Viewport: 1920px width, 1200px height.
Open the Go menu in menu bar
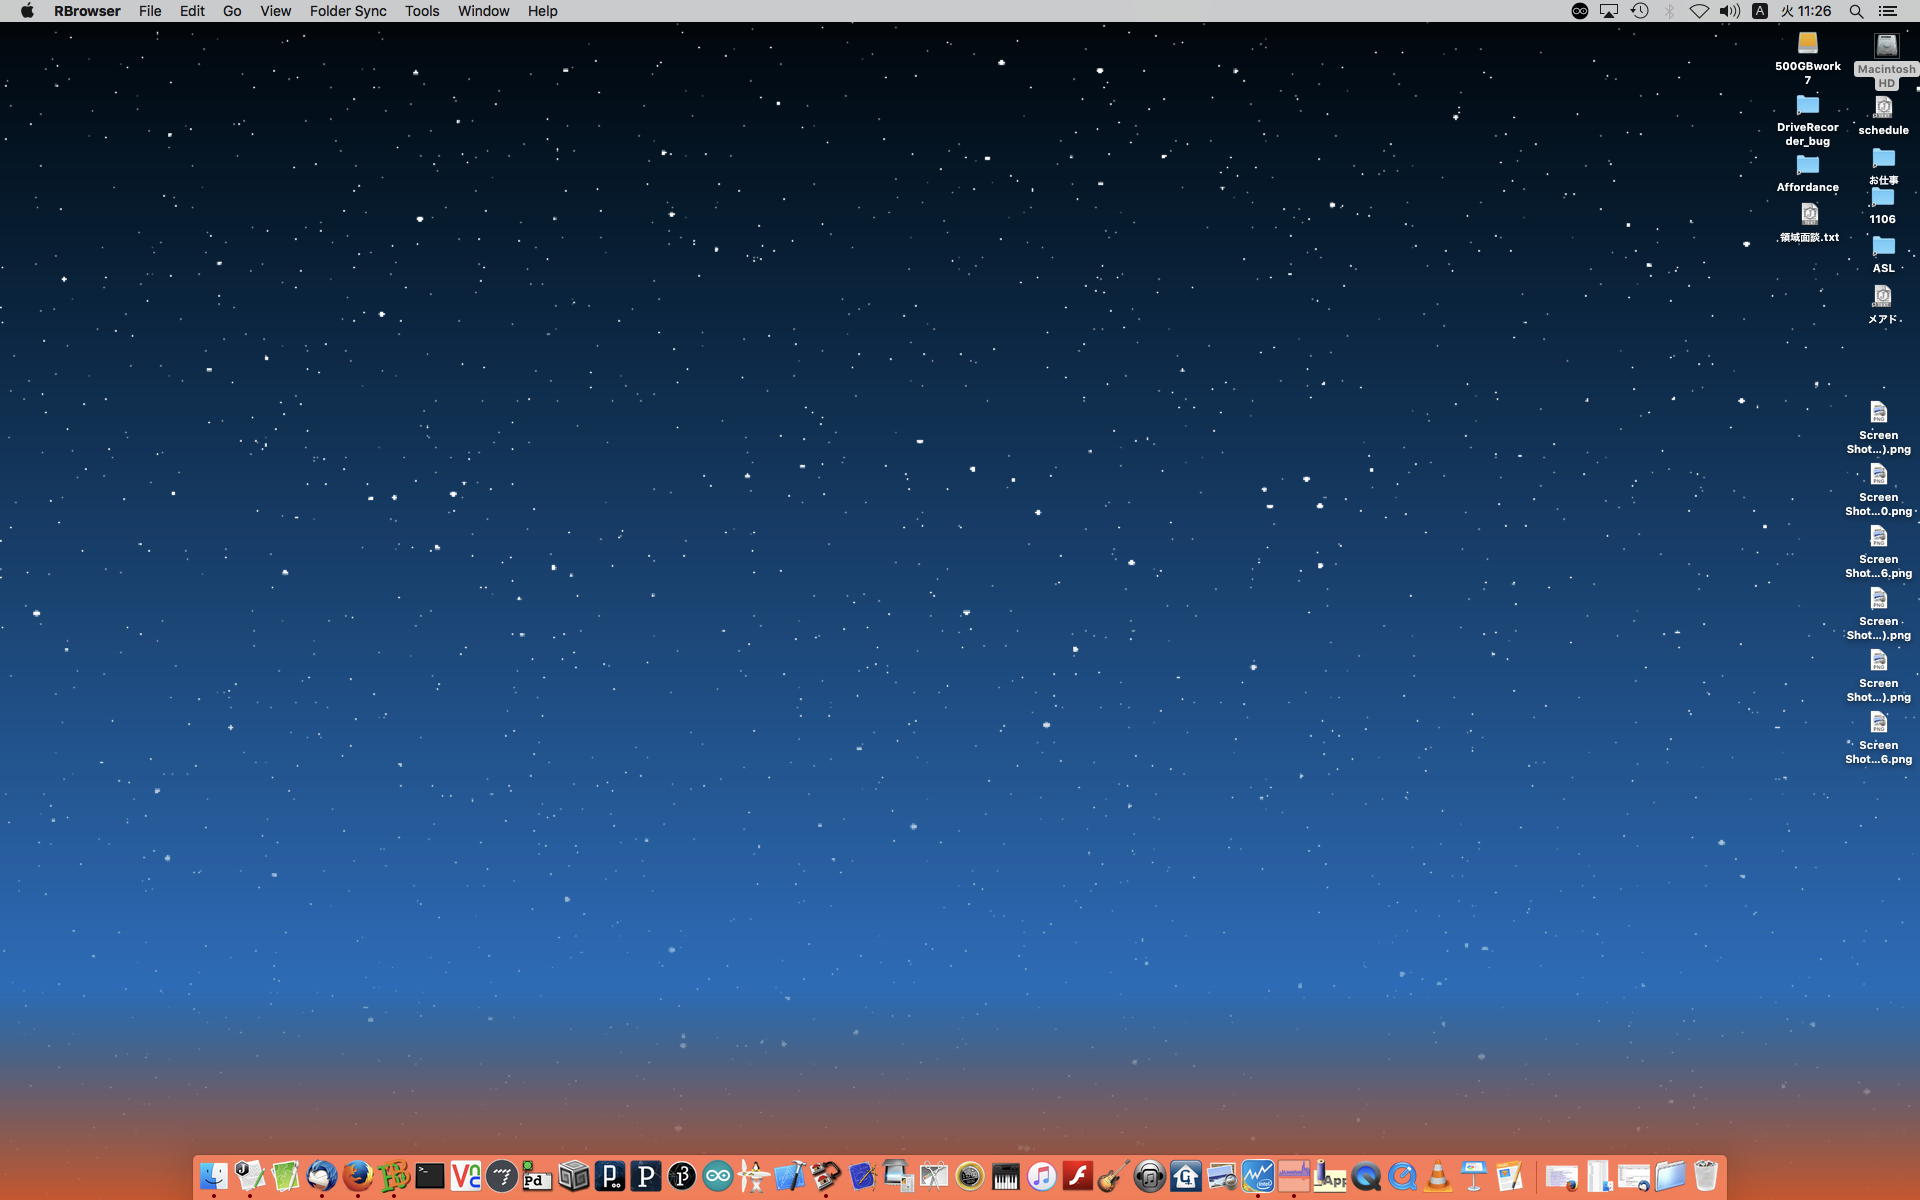[232, 11]
